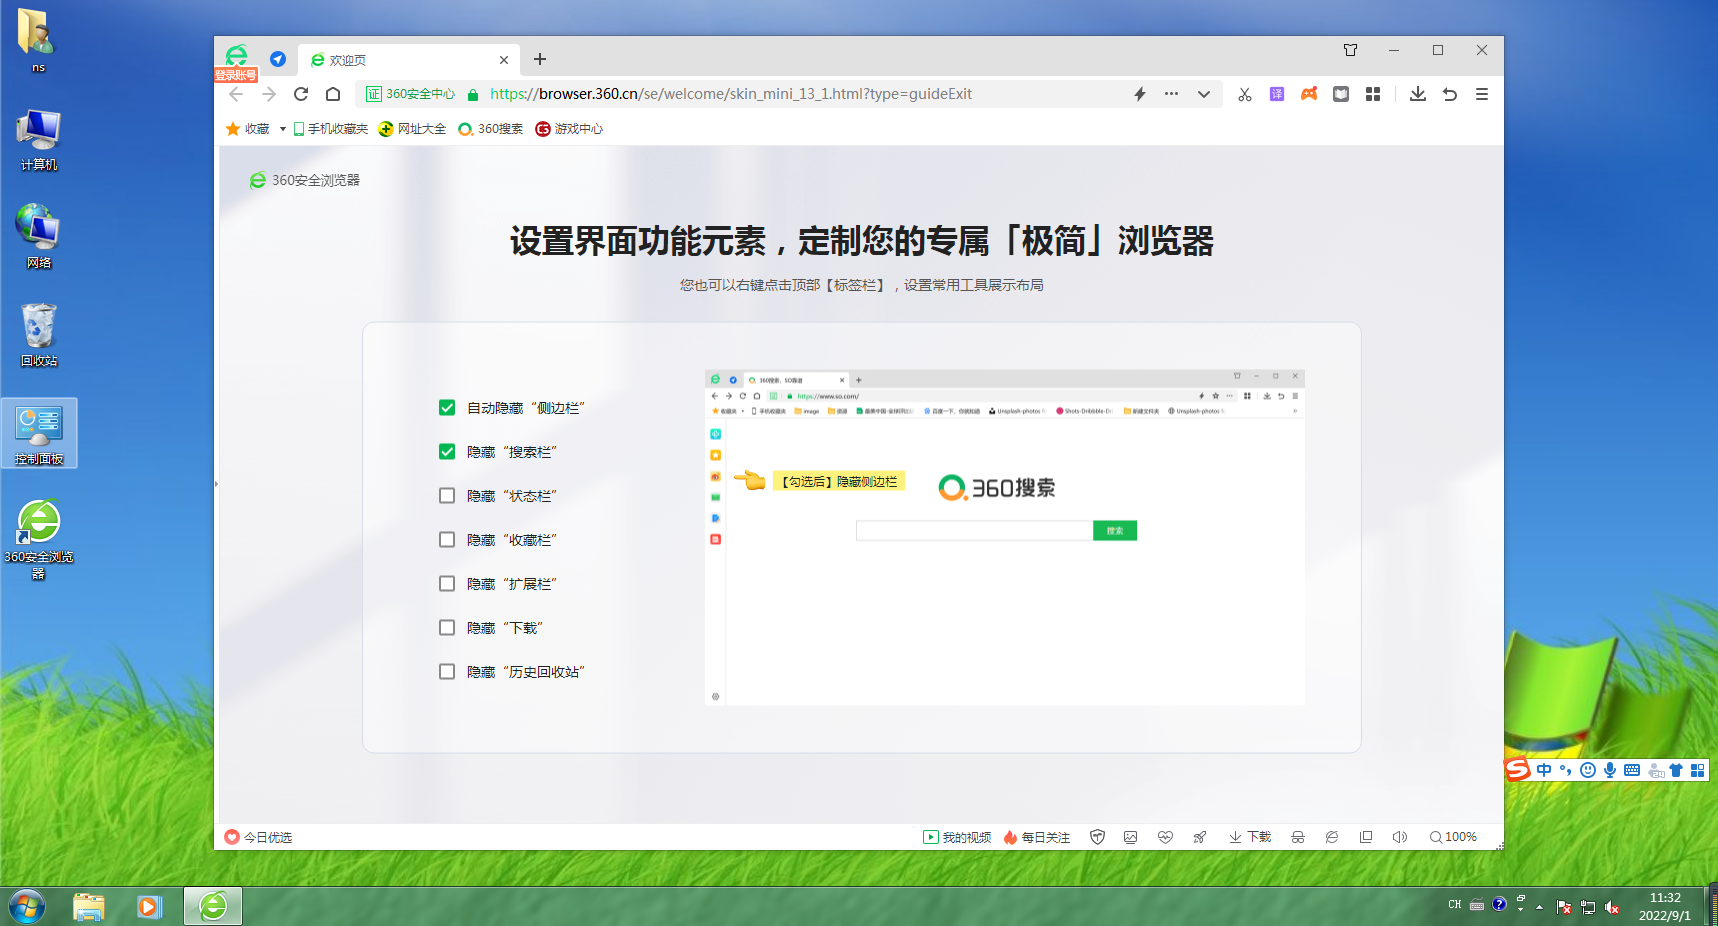Open 我的视频 in status bar

(x=957, y=837)
